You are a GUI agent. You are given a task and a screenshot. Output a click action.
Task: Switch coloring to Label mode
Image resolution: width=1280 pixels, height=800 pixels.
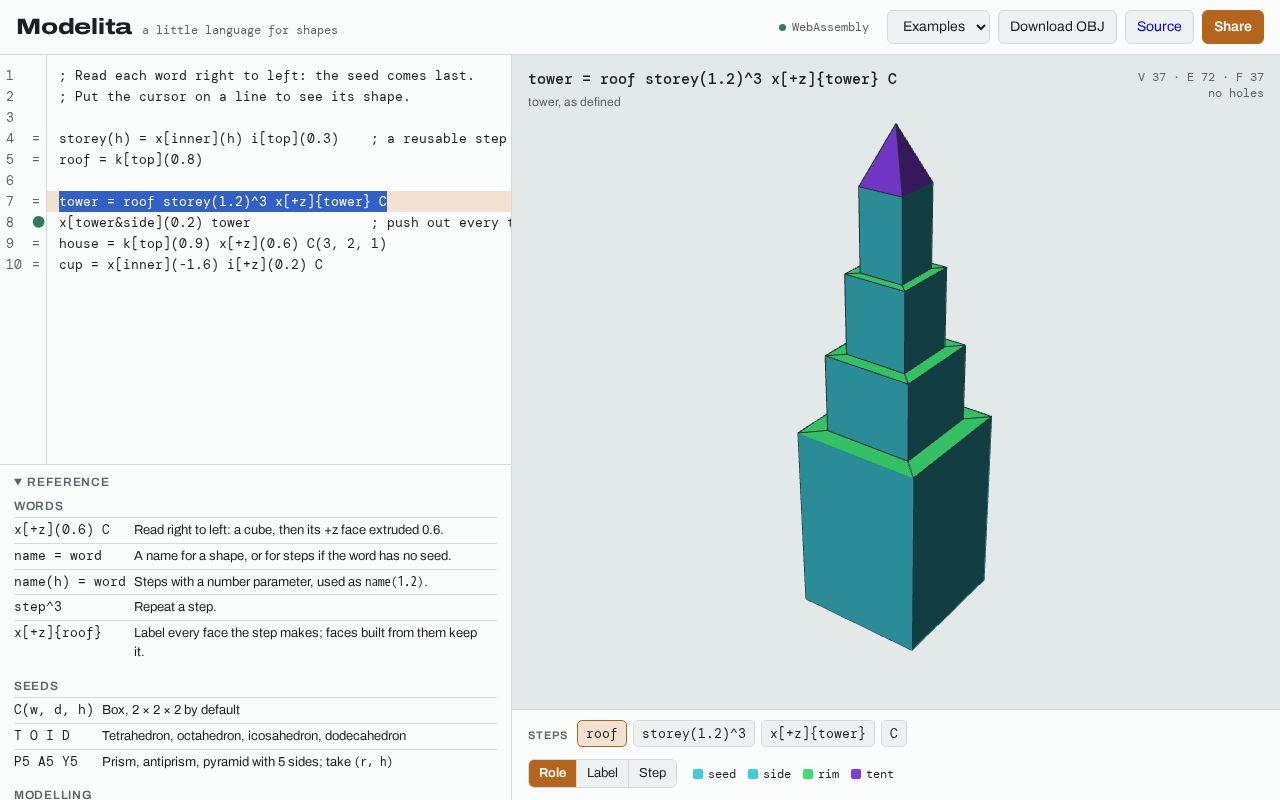pos(602,773)
